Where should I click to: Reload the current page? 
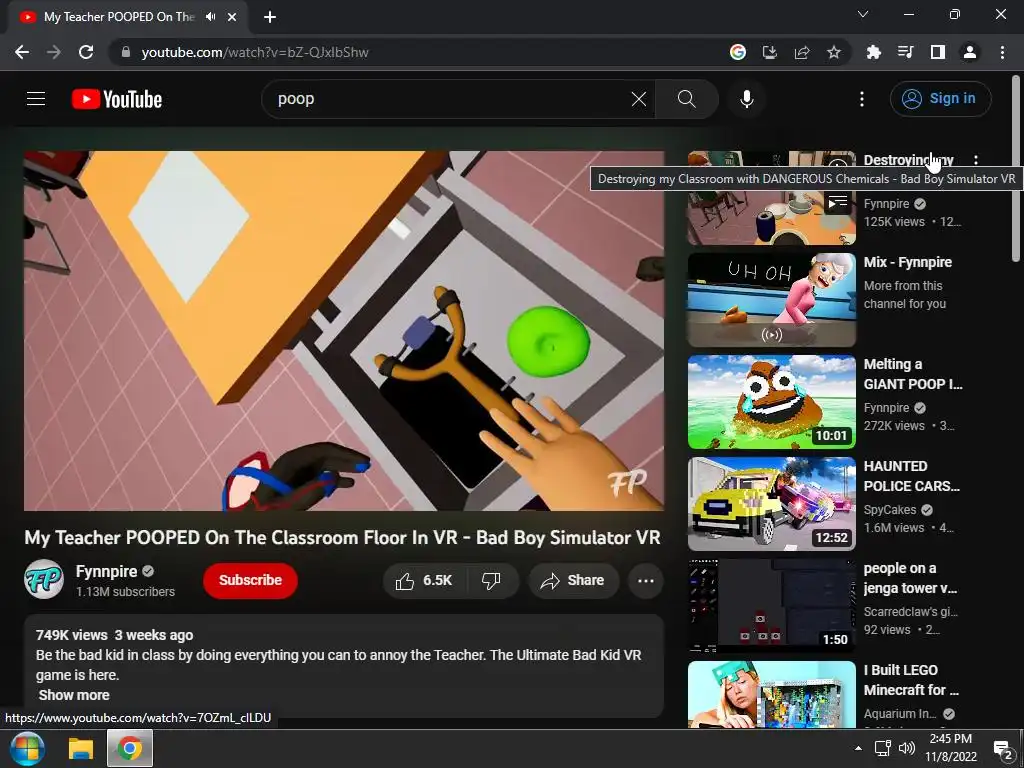(x=86, y=52)
